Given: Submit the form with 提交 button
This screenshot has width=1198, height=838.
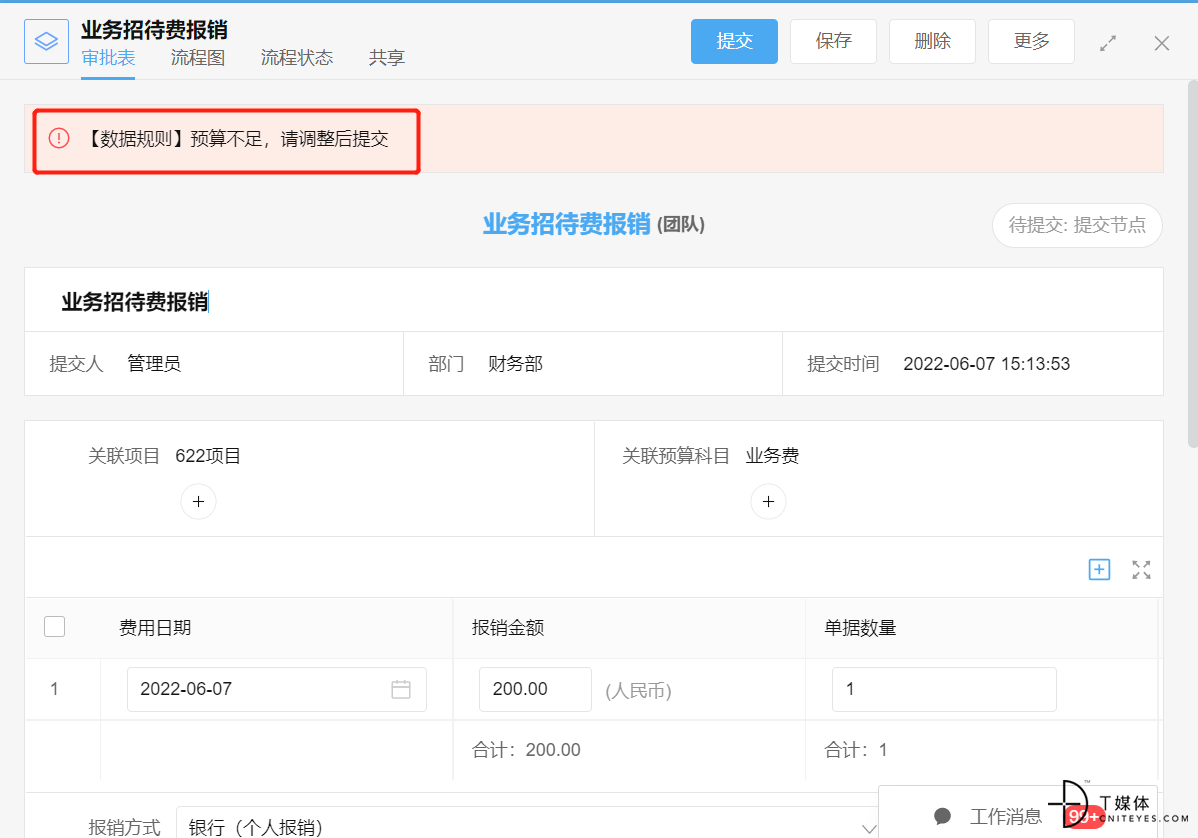Looking at the screenshot, I should 734,41.
